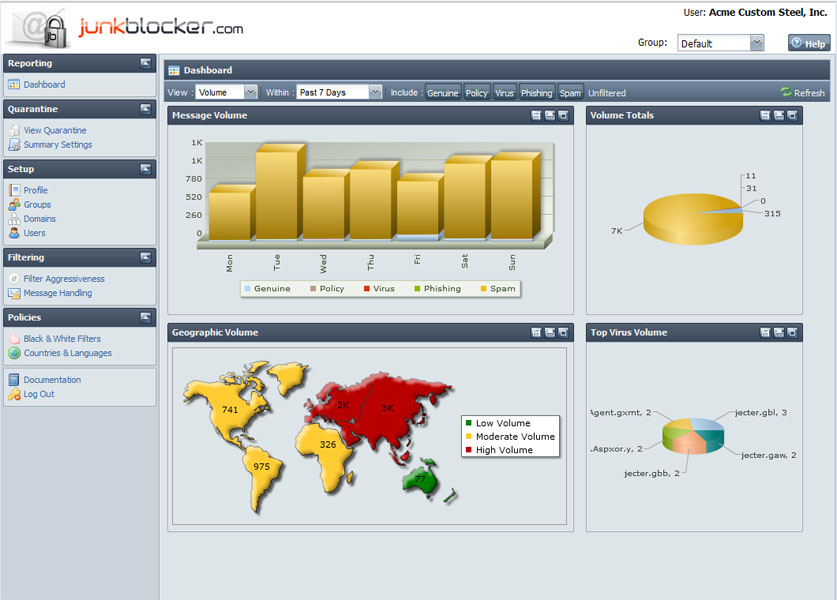Open the Countries & Languages link
This screenshot has height=600, width=837.
tap(68, 353)
